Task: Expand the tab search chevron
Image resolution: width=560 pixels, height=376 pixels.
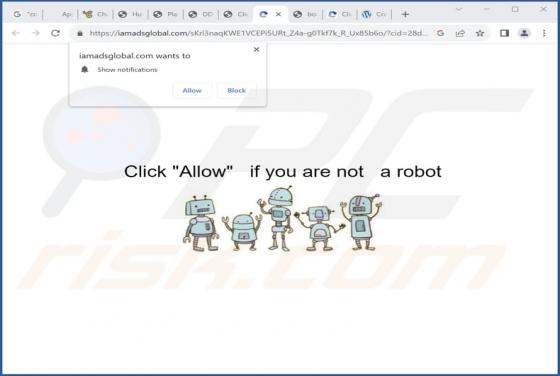Action: coord(459,10)
